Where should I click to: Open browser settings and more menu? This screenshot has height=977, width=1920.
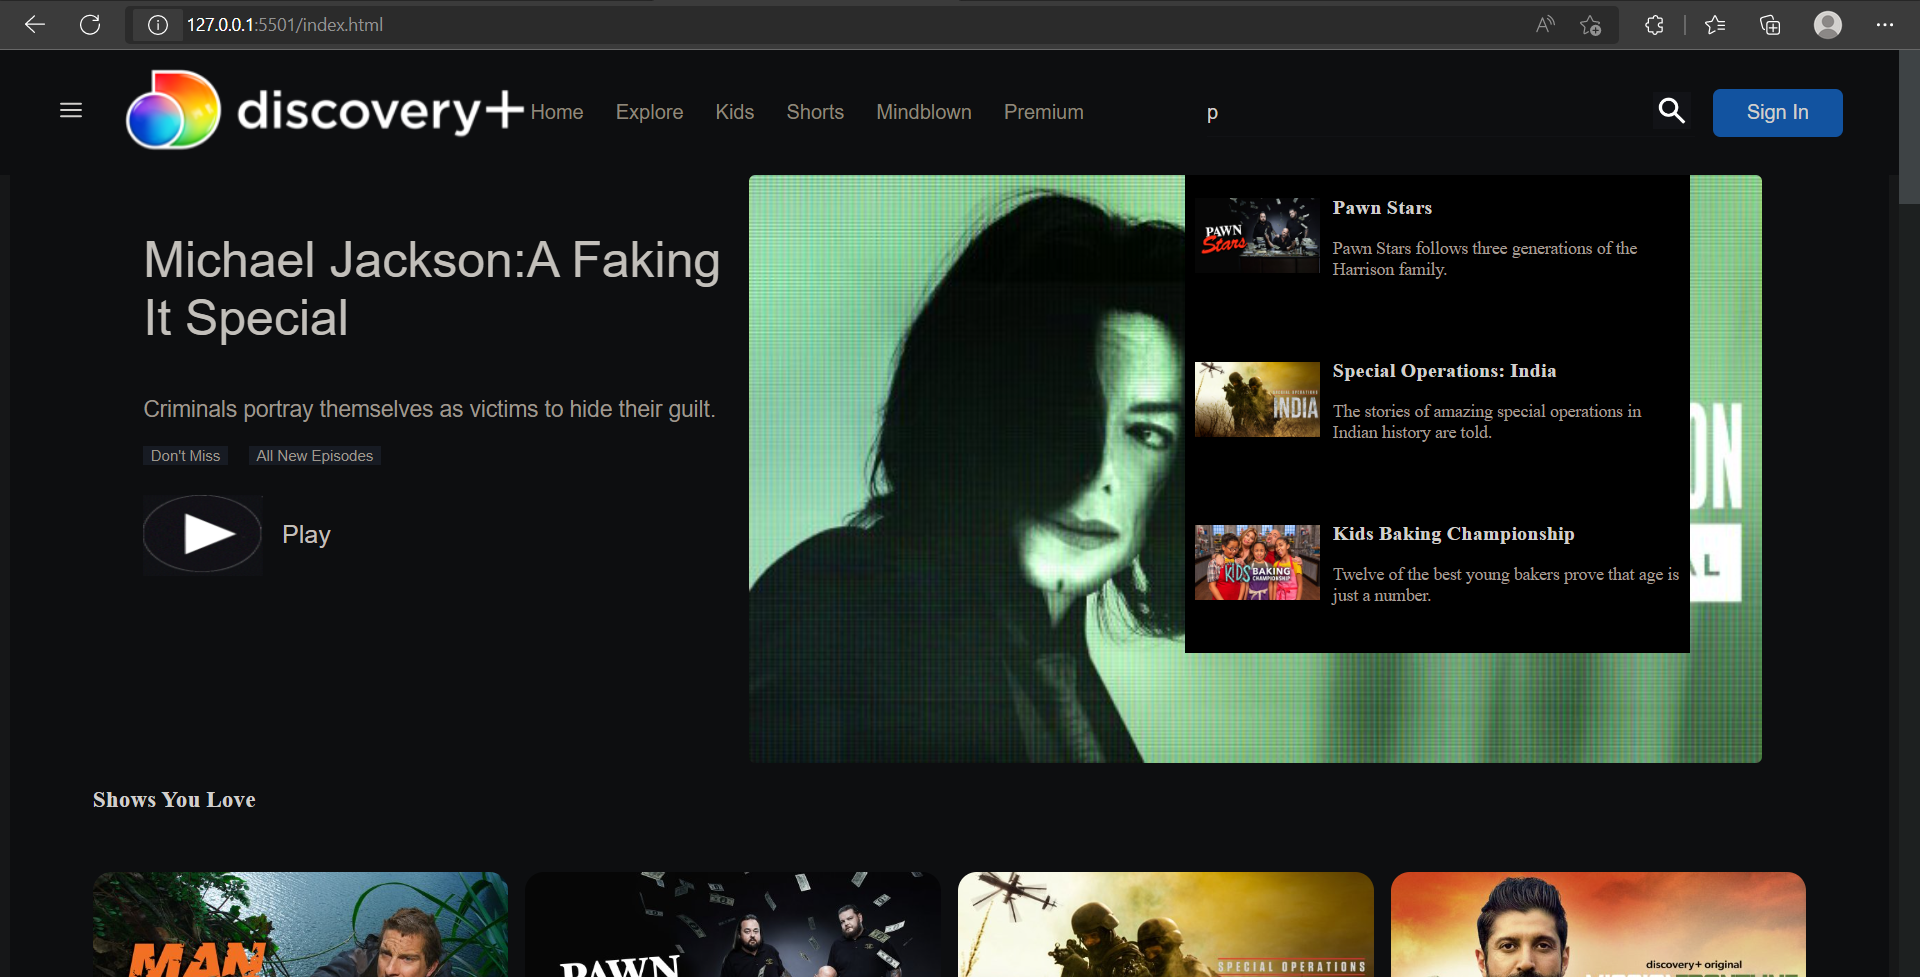(1885, 25)
